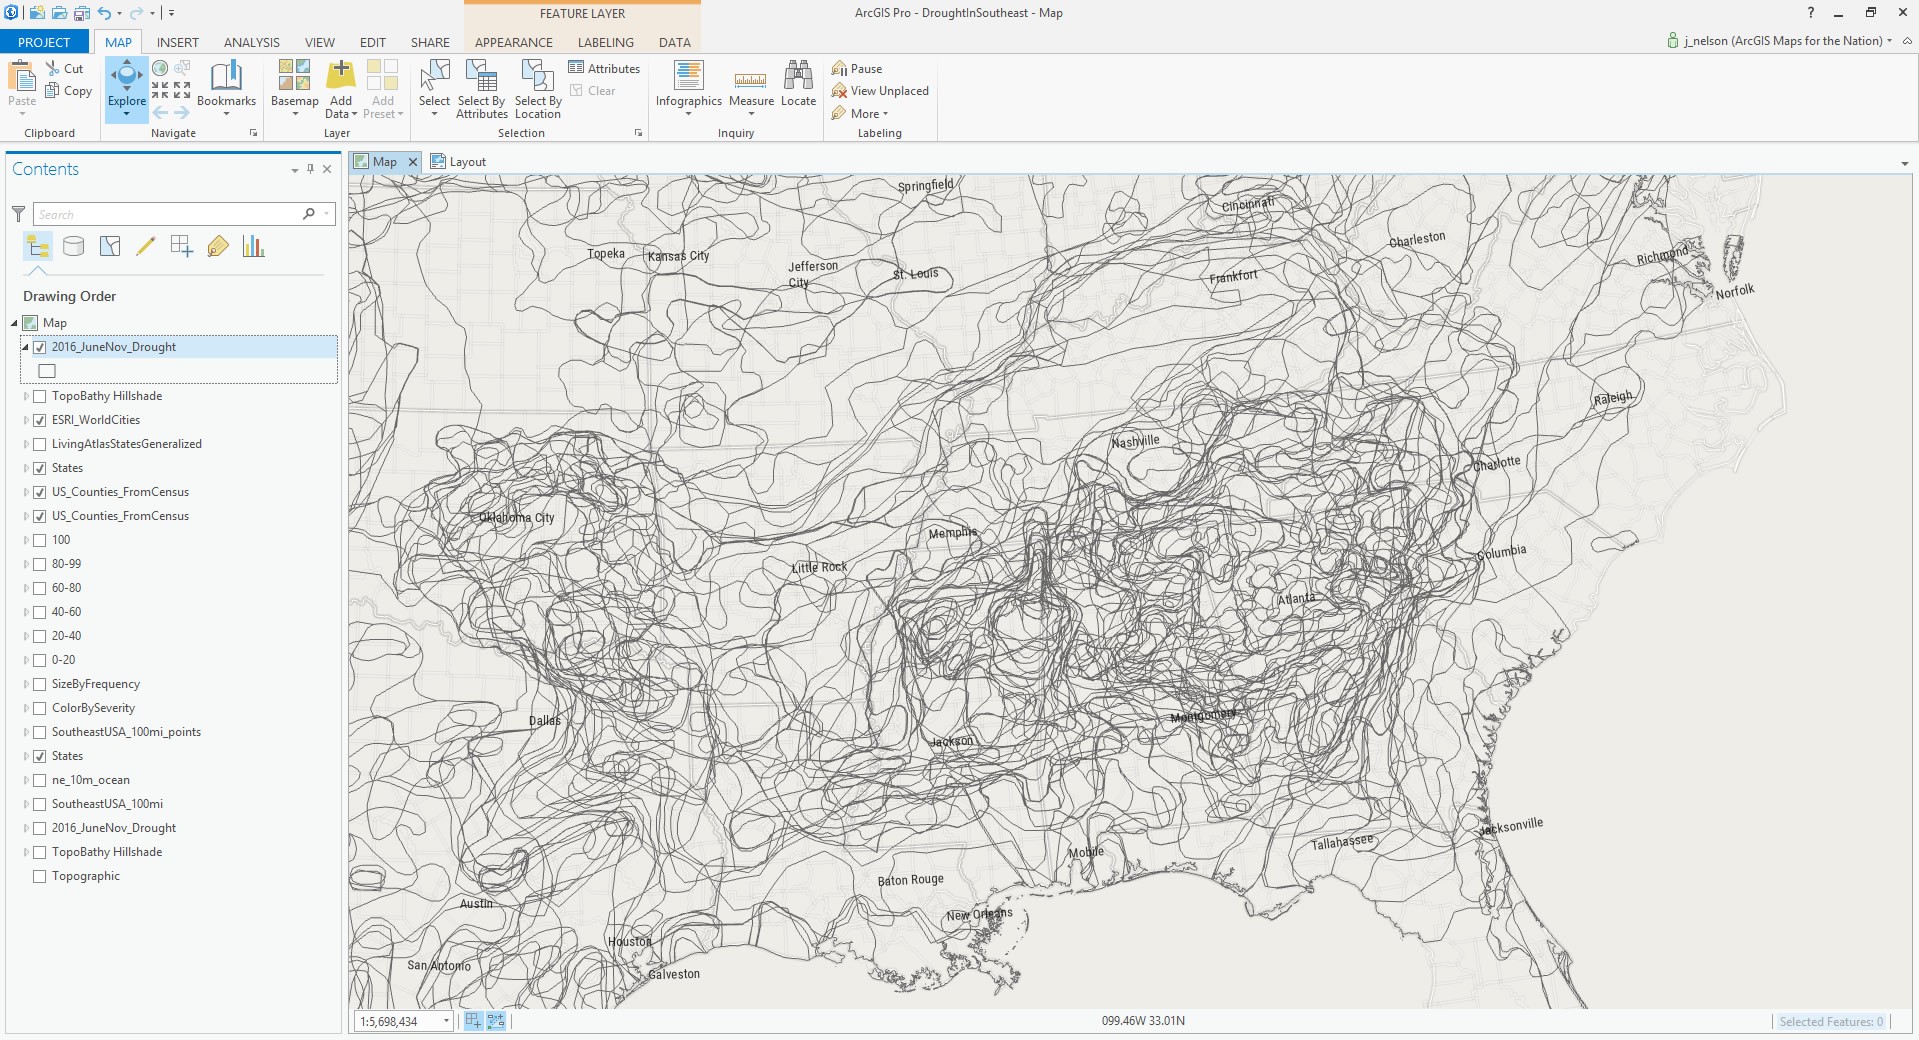Toggle the constraints icon in status bar
The image size is (1919, 1040).
pos(496,1021)
